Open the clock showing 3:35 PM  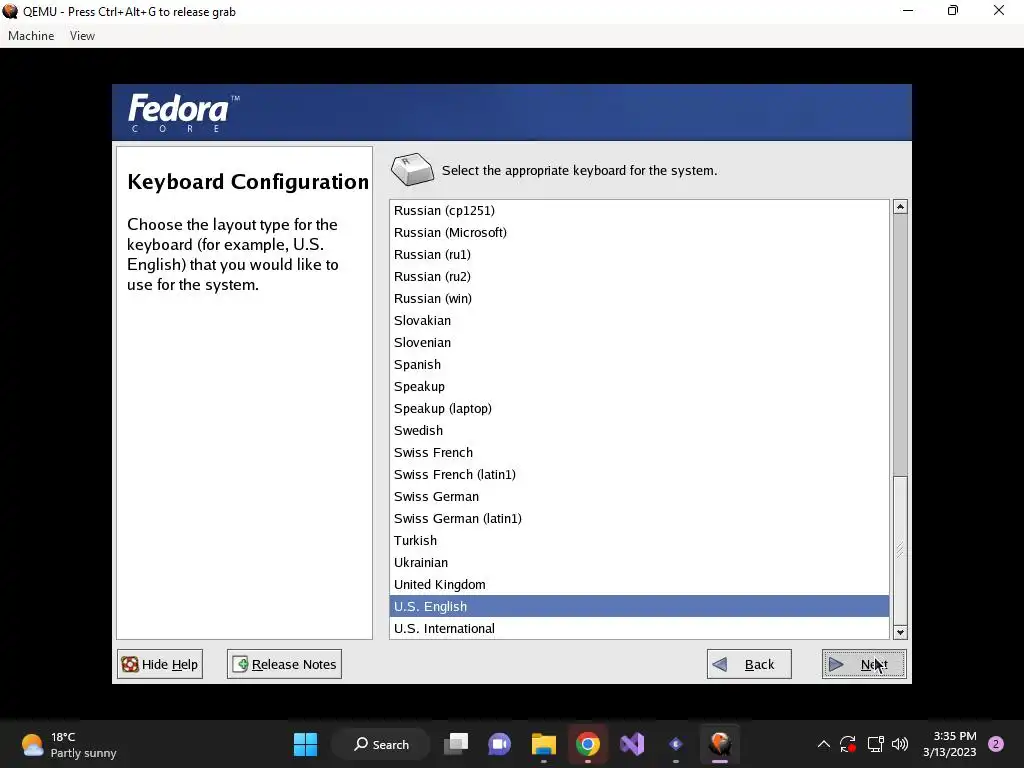(950, 744)
